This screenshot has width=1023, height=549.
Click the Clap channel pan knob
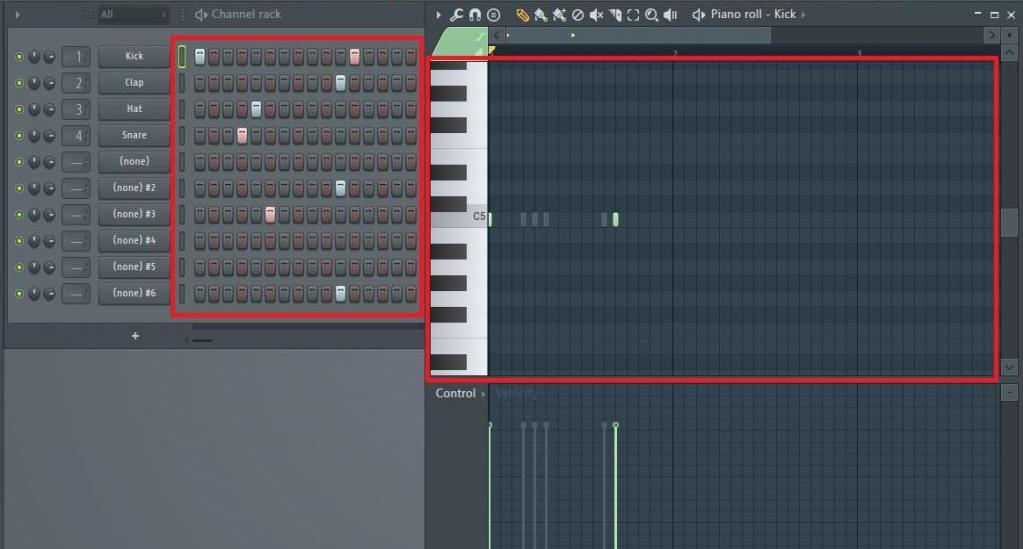(x=34, y=83)
